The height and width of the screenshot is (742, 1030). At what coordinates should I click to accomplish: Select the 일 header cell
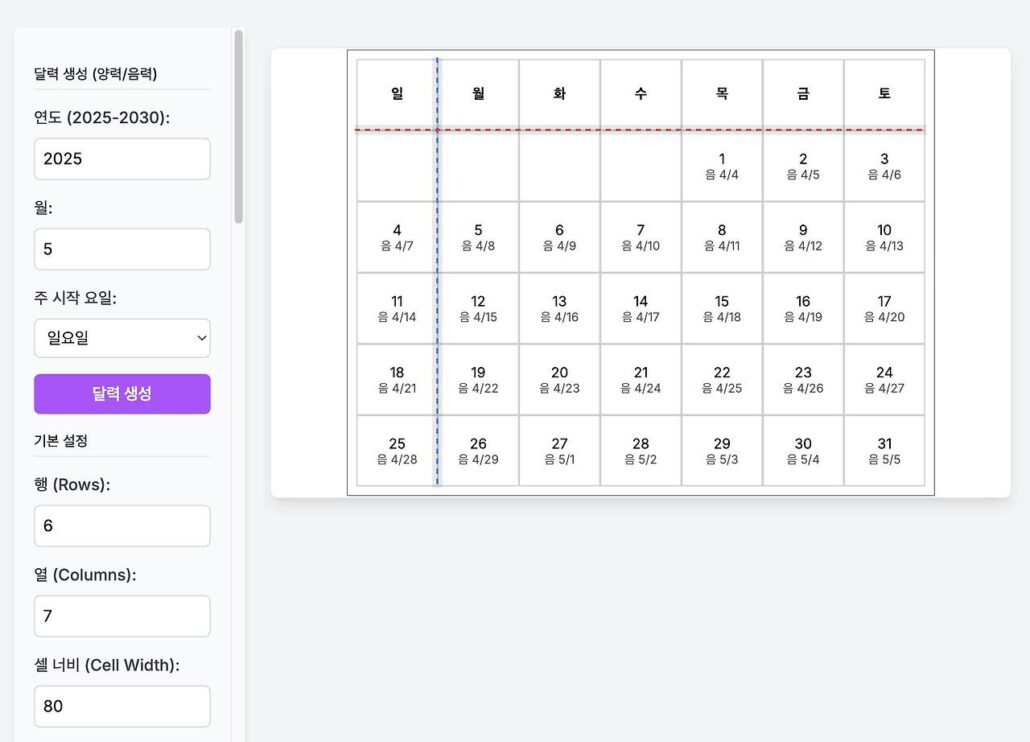[x=397, y=93]
